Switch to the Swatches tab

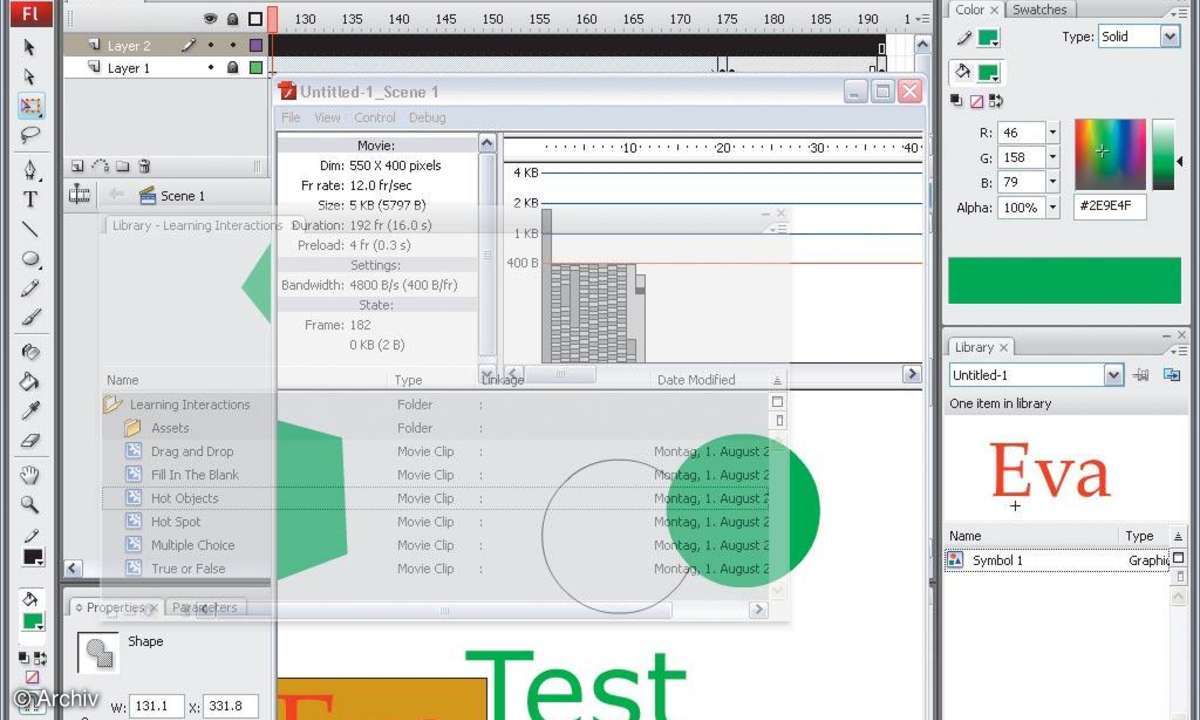pyautogui.click(x=1040, y=10)
